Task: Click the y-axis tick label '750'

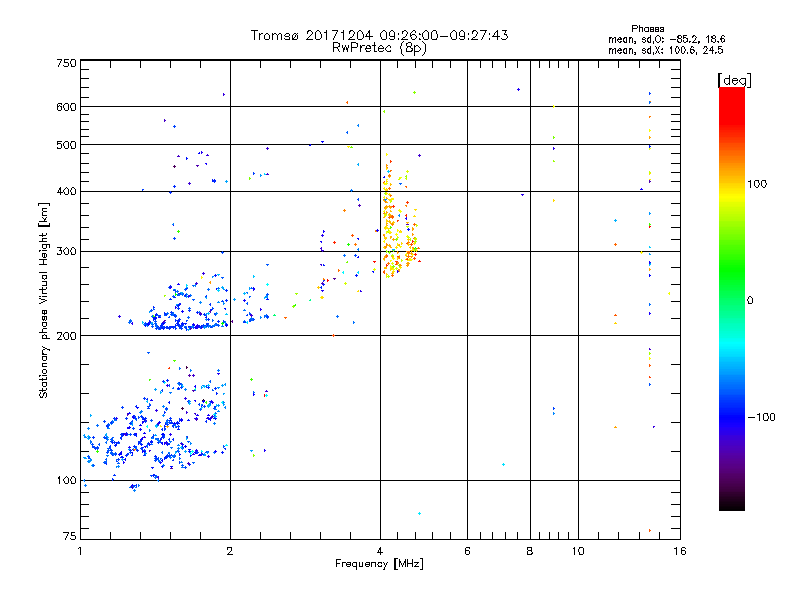Action: 67,63
